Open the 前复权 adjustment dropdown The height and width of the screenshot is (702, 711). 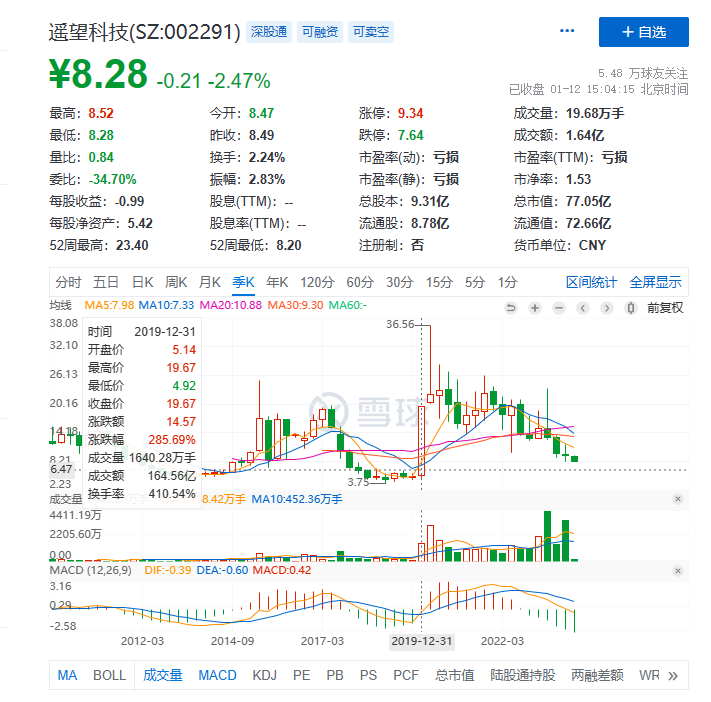tap(664, 307)
